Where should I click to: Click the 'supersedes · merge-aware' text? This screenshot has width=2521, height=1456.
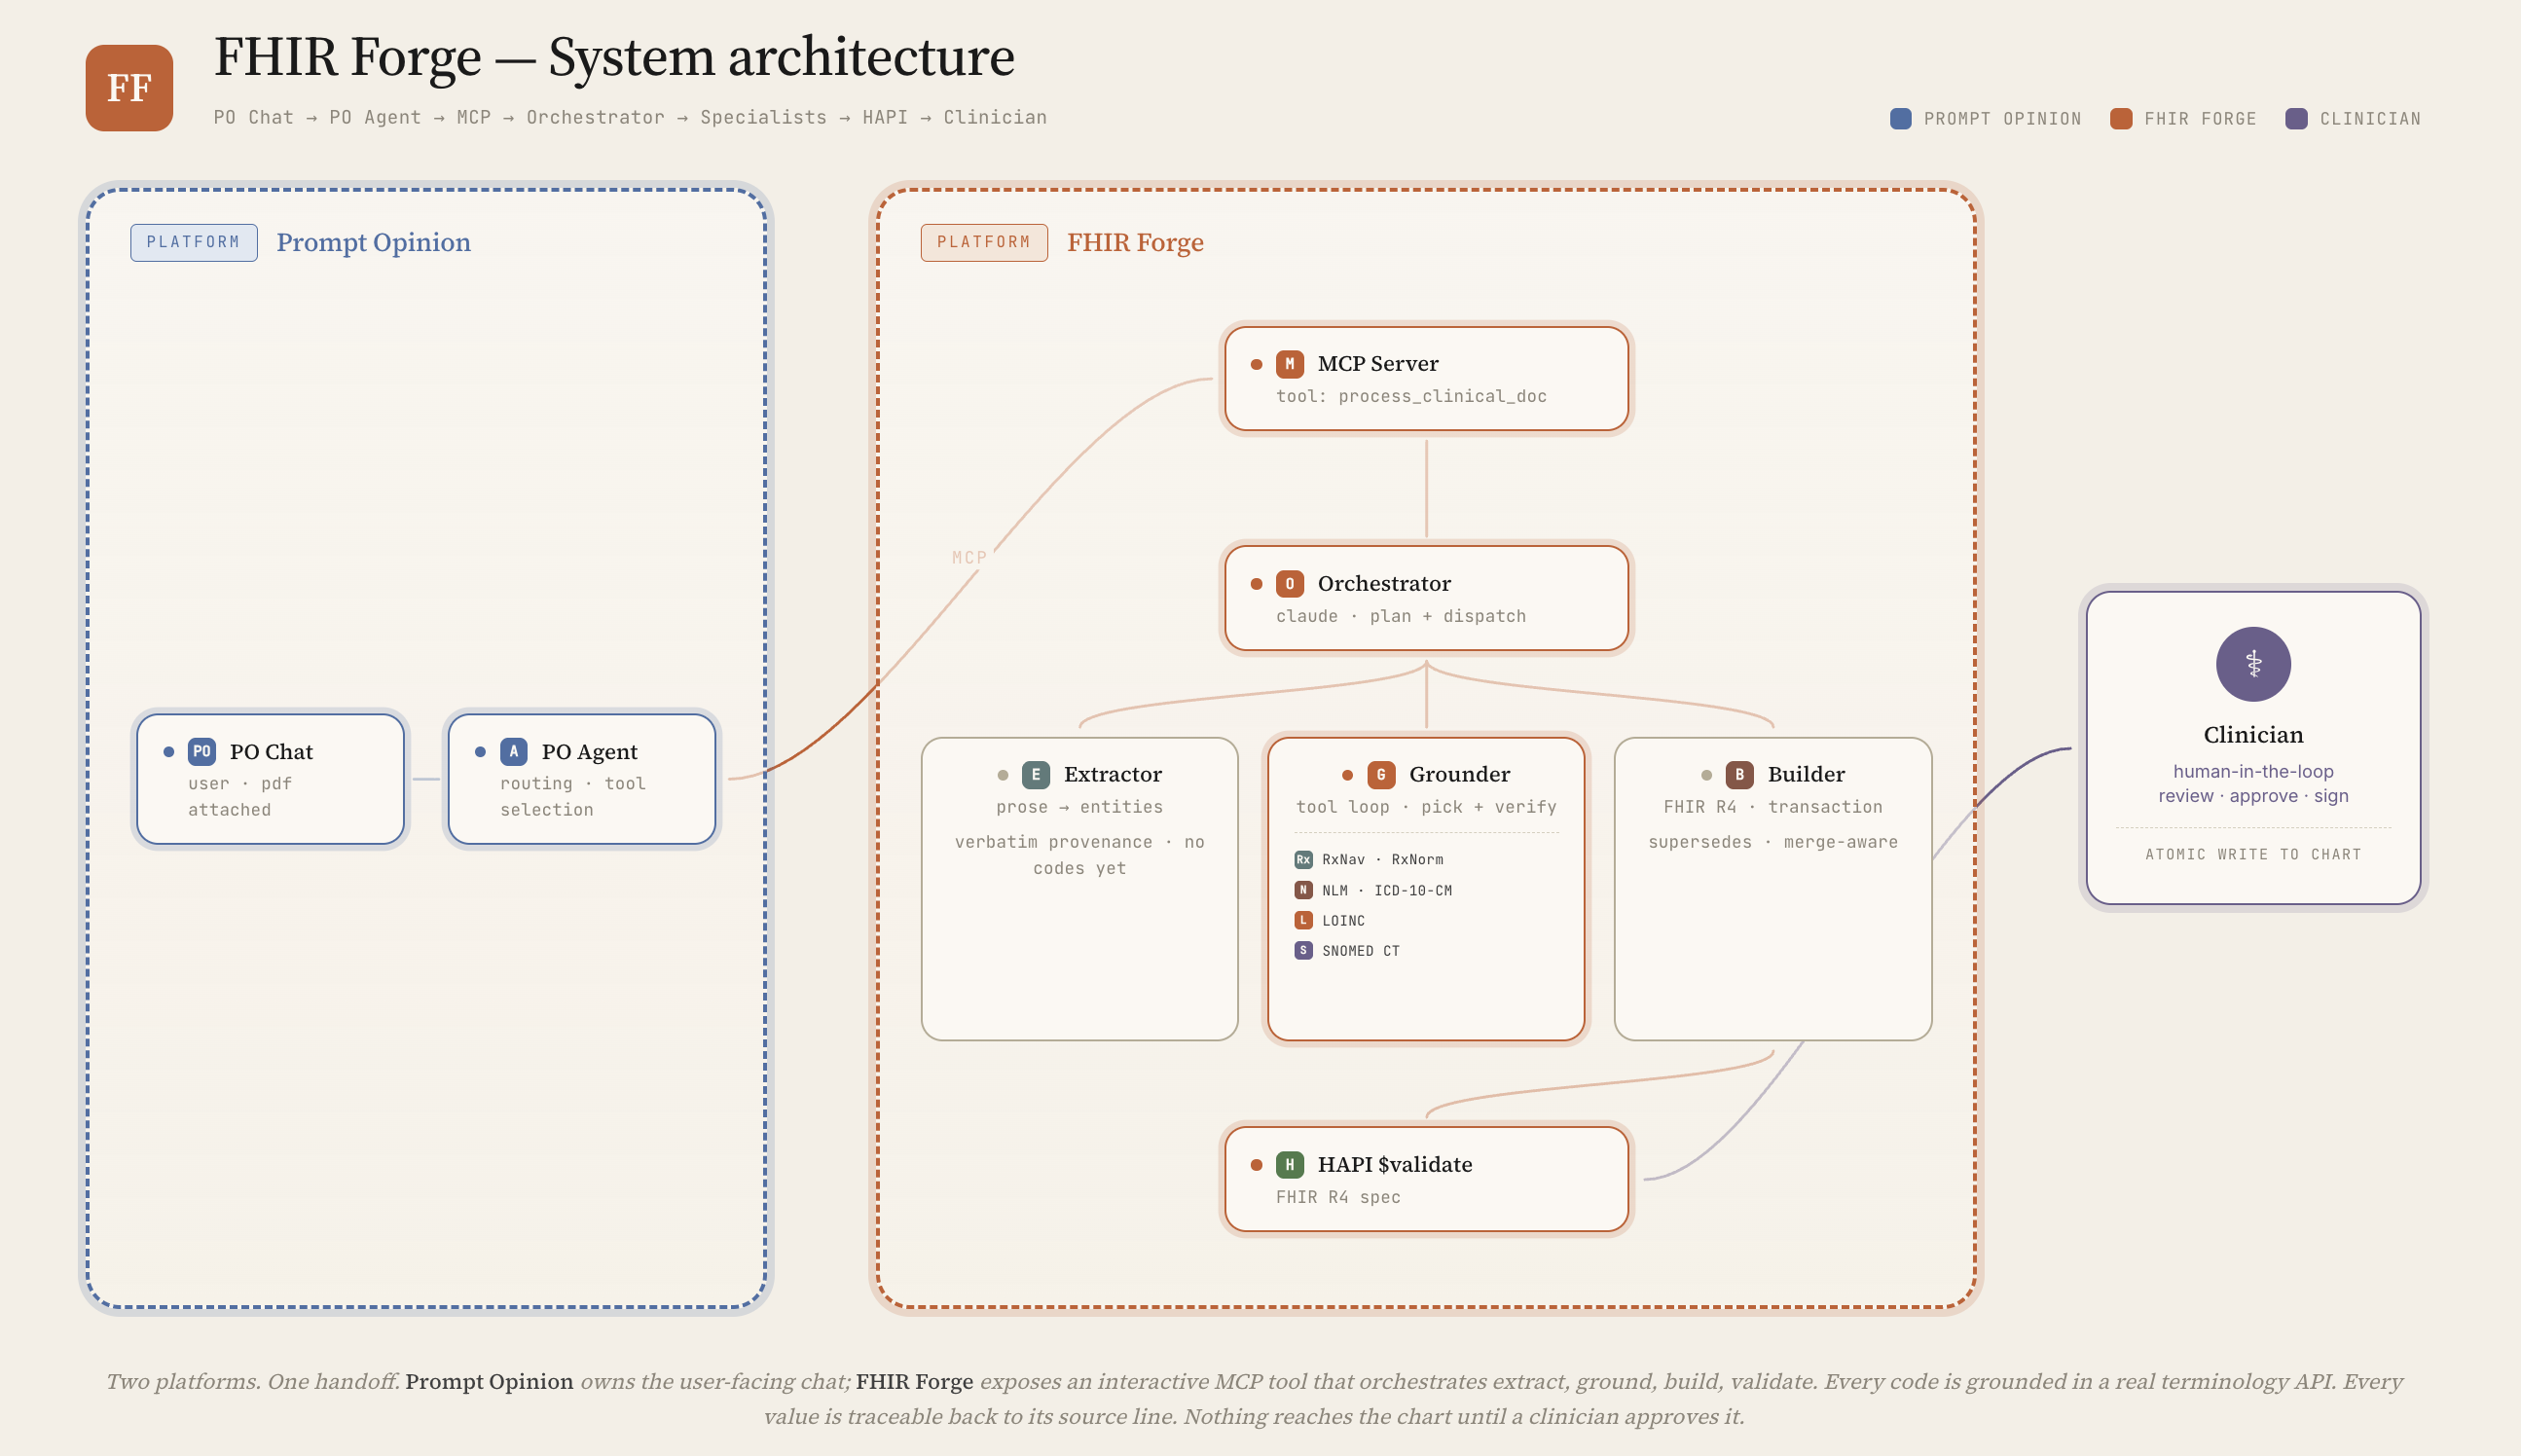coord(1773,843)
